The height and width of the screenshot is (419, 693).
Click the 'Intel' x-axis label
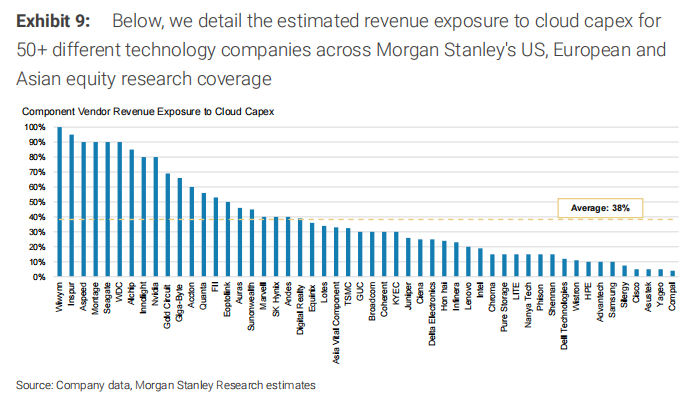pos(480,290)
